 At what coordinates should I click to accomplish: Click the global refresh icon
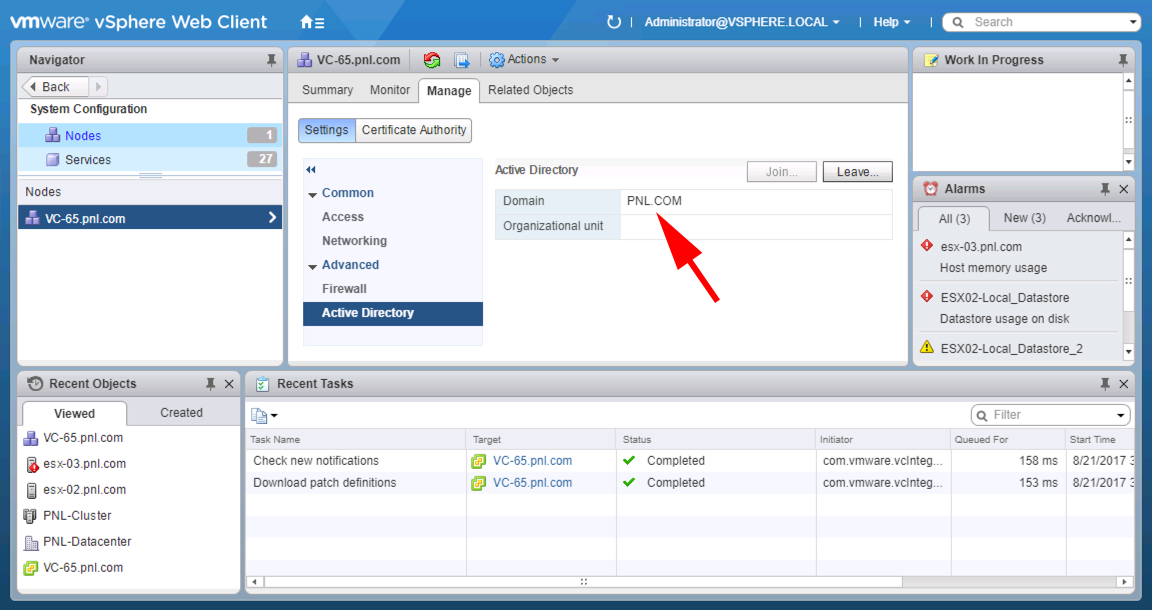(x=613, y=22)
